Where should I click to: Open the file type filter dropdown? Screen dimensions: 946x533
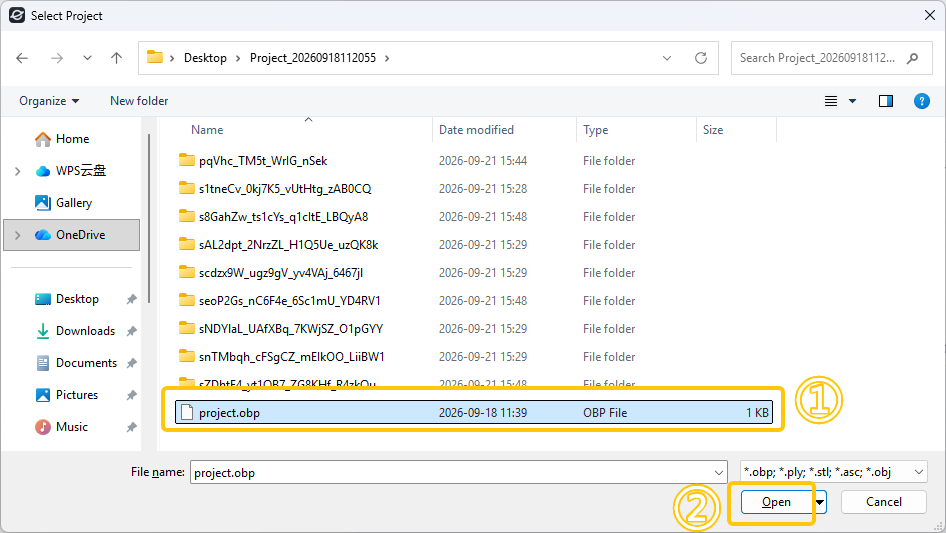coord(834,472)
